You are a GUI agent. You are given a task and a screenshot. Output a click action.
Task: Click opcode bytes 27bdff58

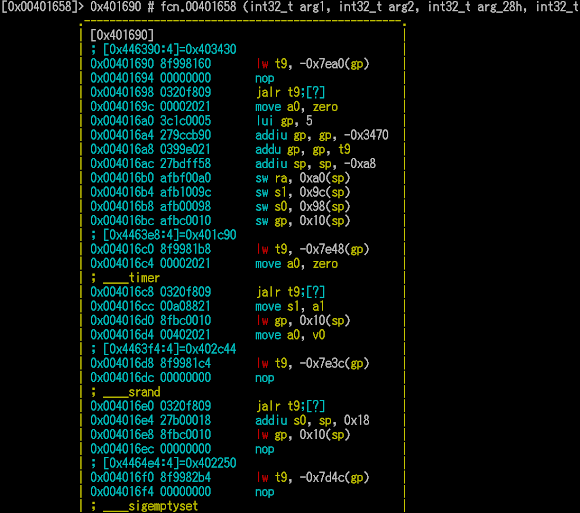(x=185, y=164)
